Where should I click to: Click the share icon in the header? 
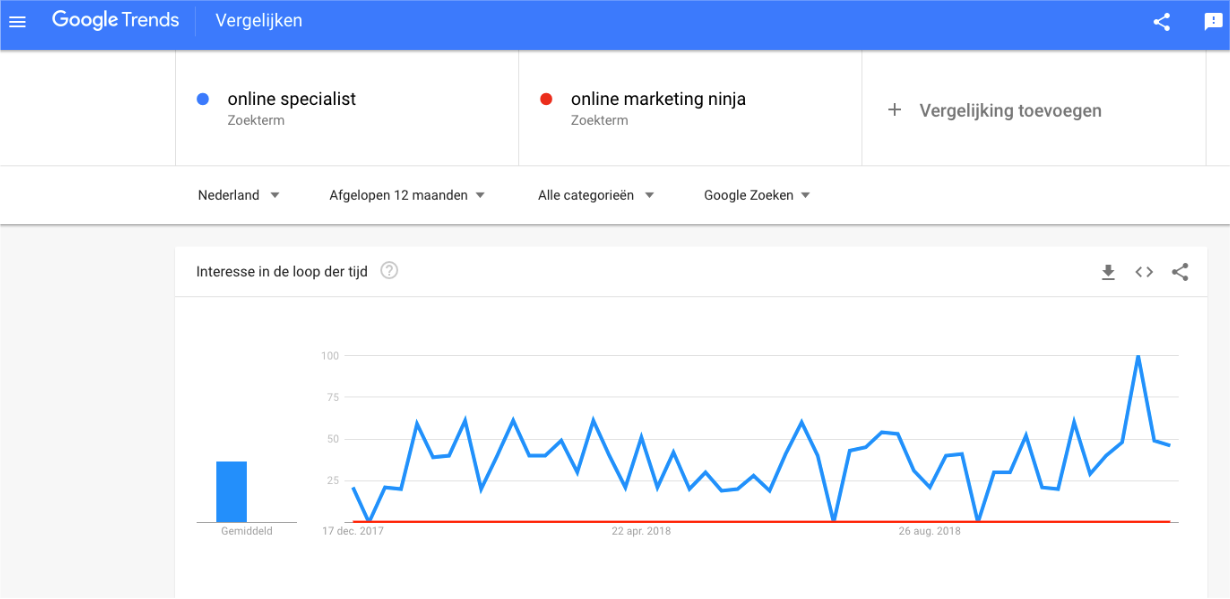click(x=1162, y=21)
